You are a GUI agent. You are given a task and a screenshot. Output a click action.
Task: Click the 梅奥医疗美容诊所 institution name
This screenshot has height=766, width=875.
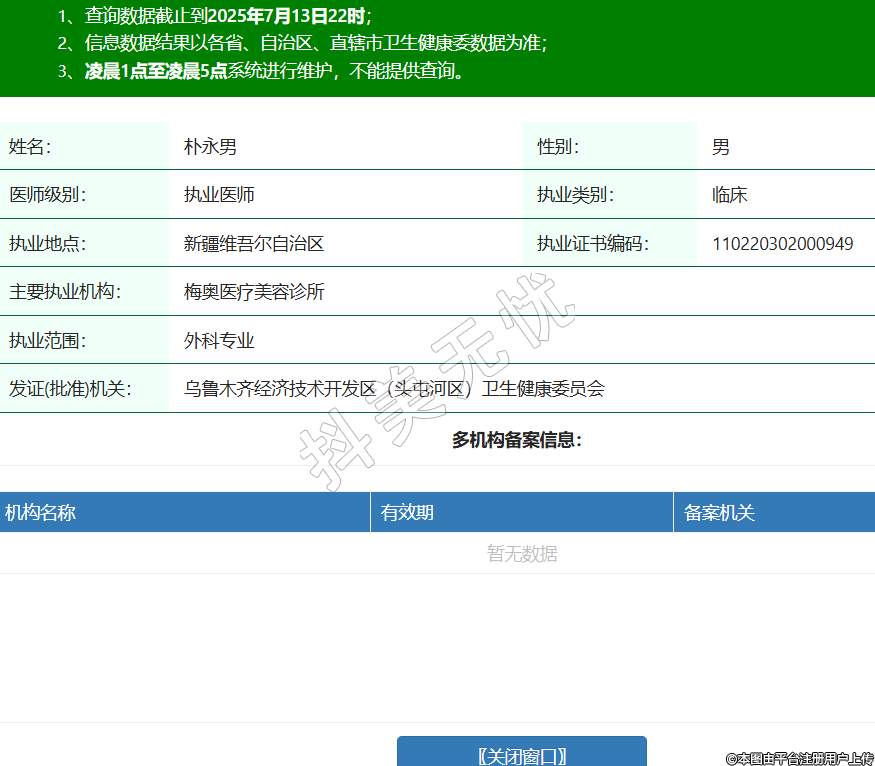(254, 292)
